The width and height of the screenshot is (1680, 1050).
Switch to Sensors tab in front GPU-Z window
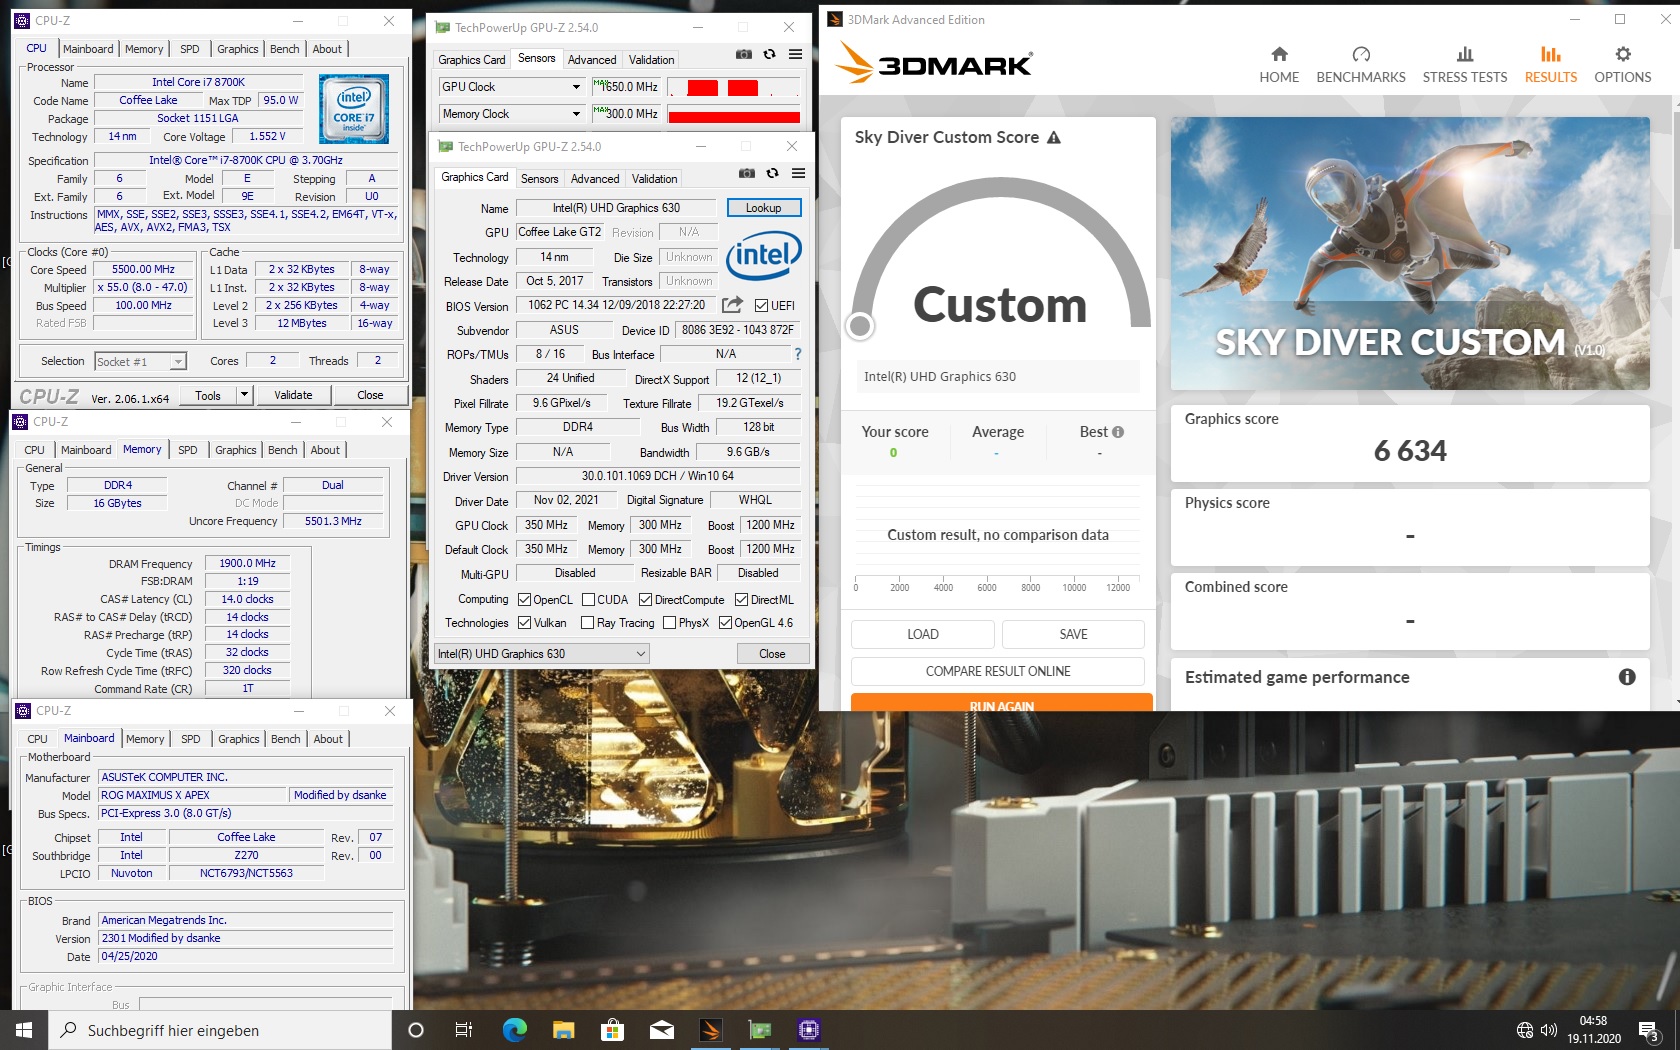click(539, 179)
